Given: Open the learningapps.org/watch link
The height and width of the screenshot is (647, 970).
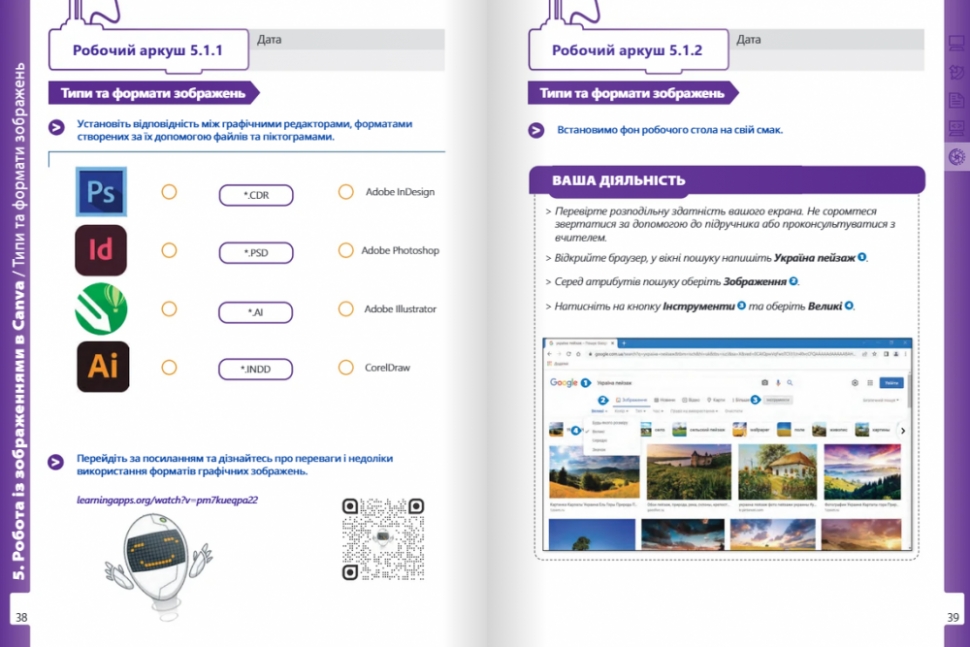Looking at the screenshot, I should [x=167, y=500].
